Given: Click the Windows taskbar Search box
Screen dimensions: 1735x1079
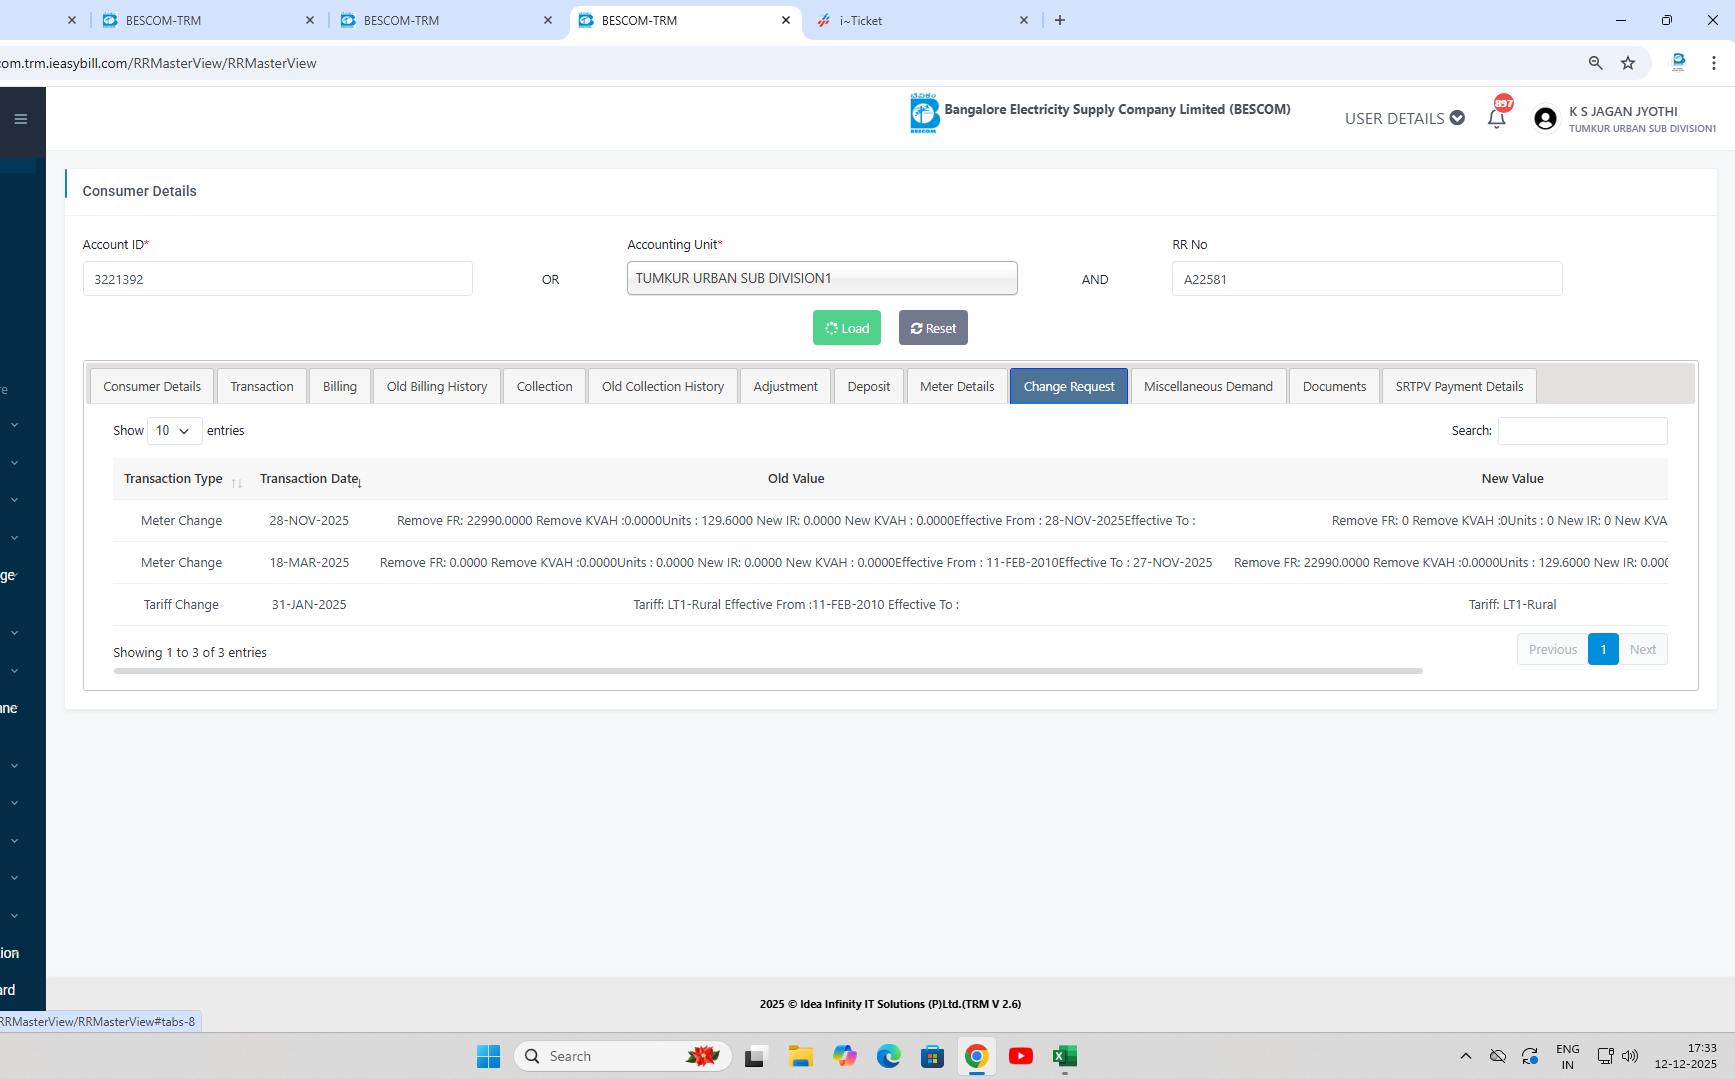Looking at the screenshot, I should point(623,1056).
